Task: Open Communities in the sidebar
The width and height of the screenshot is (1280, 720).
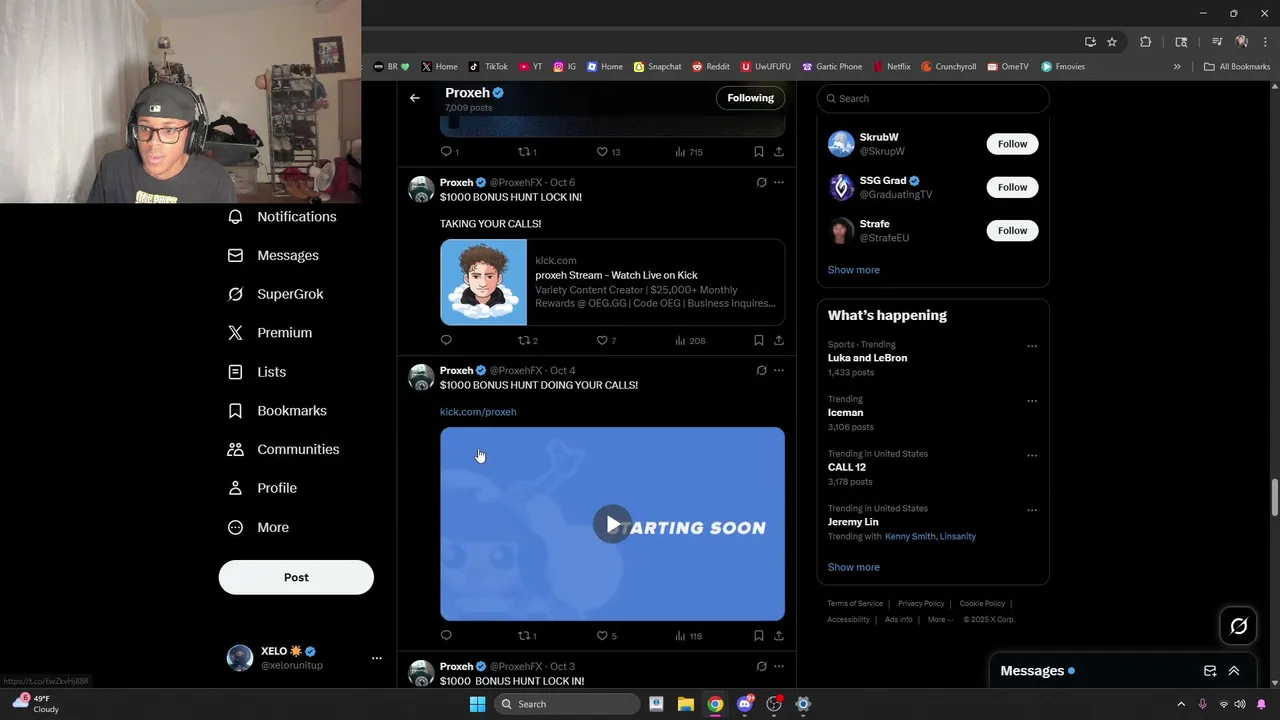Action: (x=283, y=450)
